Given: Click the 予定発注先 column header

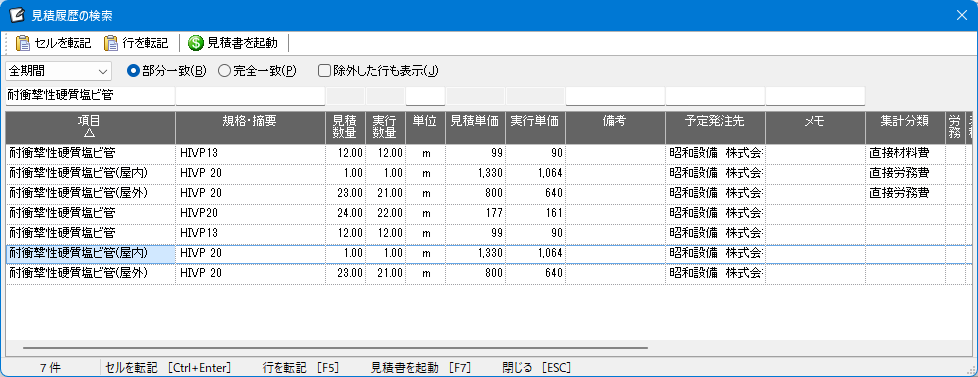Looking at the screenshot, I should [715, 127].
